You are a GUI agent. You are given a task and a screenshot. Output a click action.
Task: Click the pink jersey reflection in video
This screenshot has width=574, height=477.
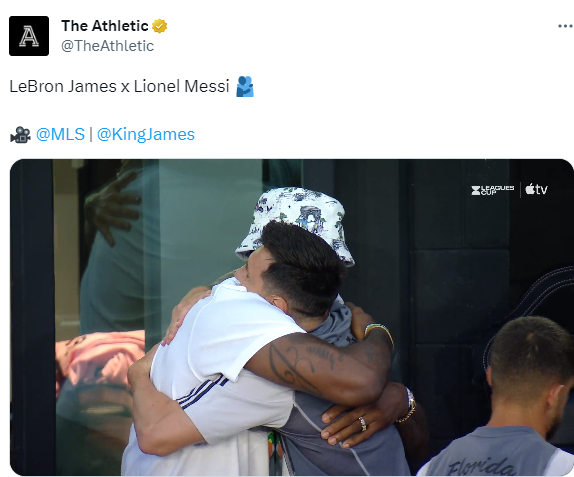pyautogui.click(x=99, y=357)
